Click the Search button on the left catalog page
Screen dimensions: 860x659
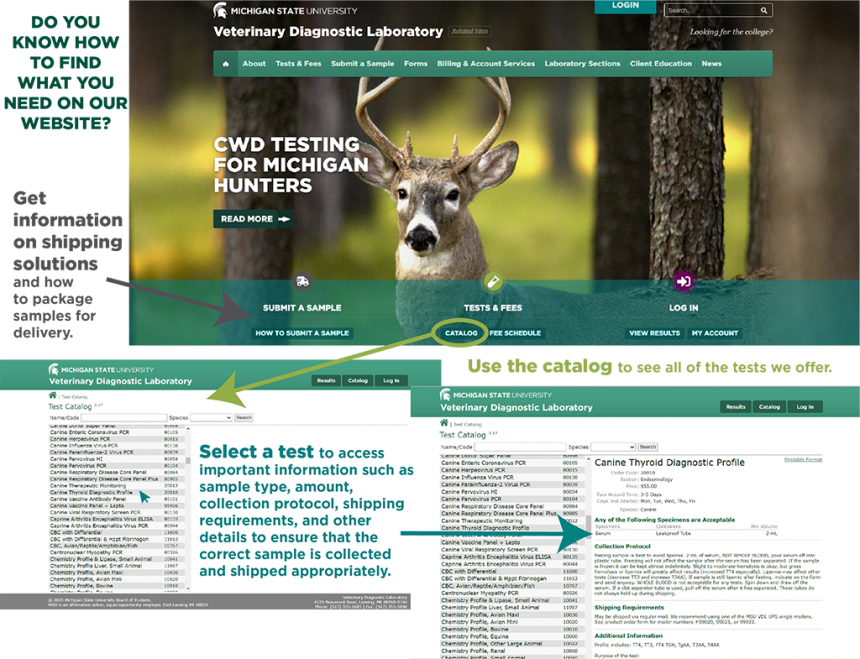coord(244,418)
